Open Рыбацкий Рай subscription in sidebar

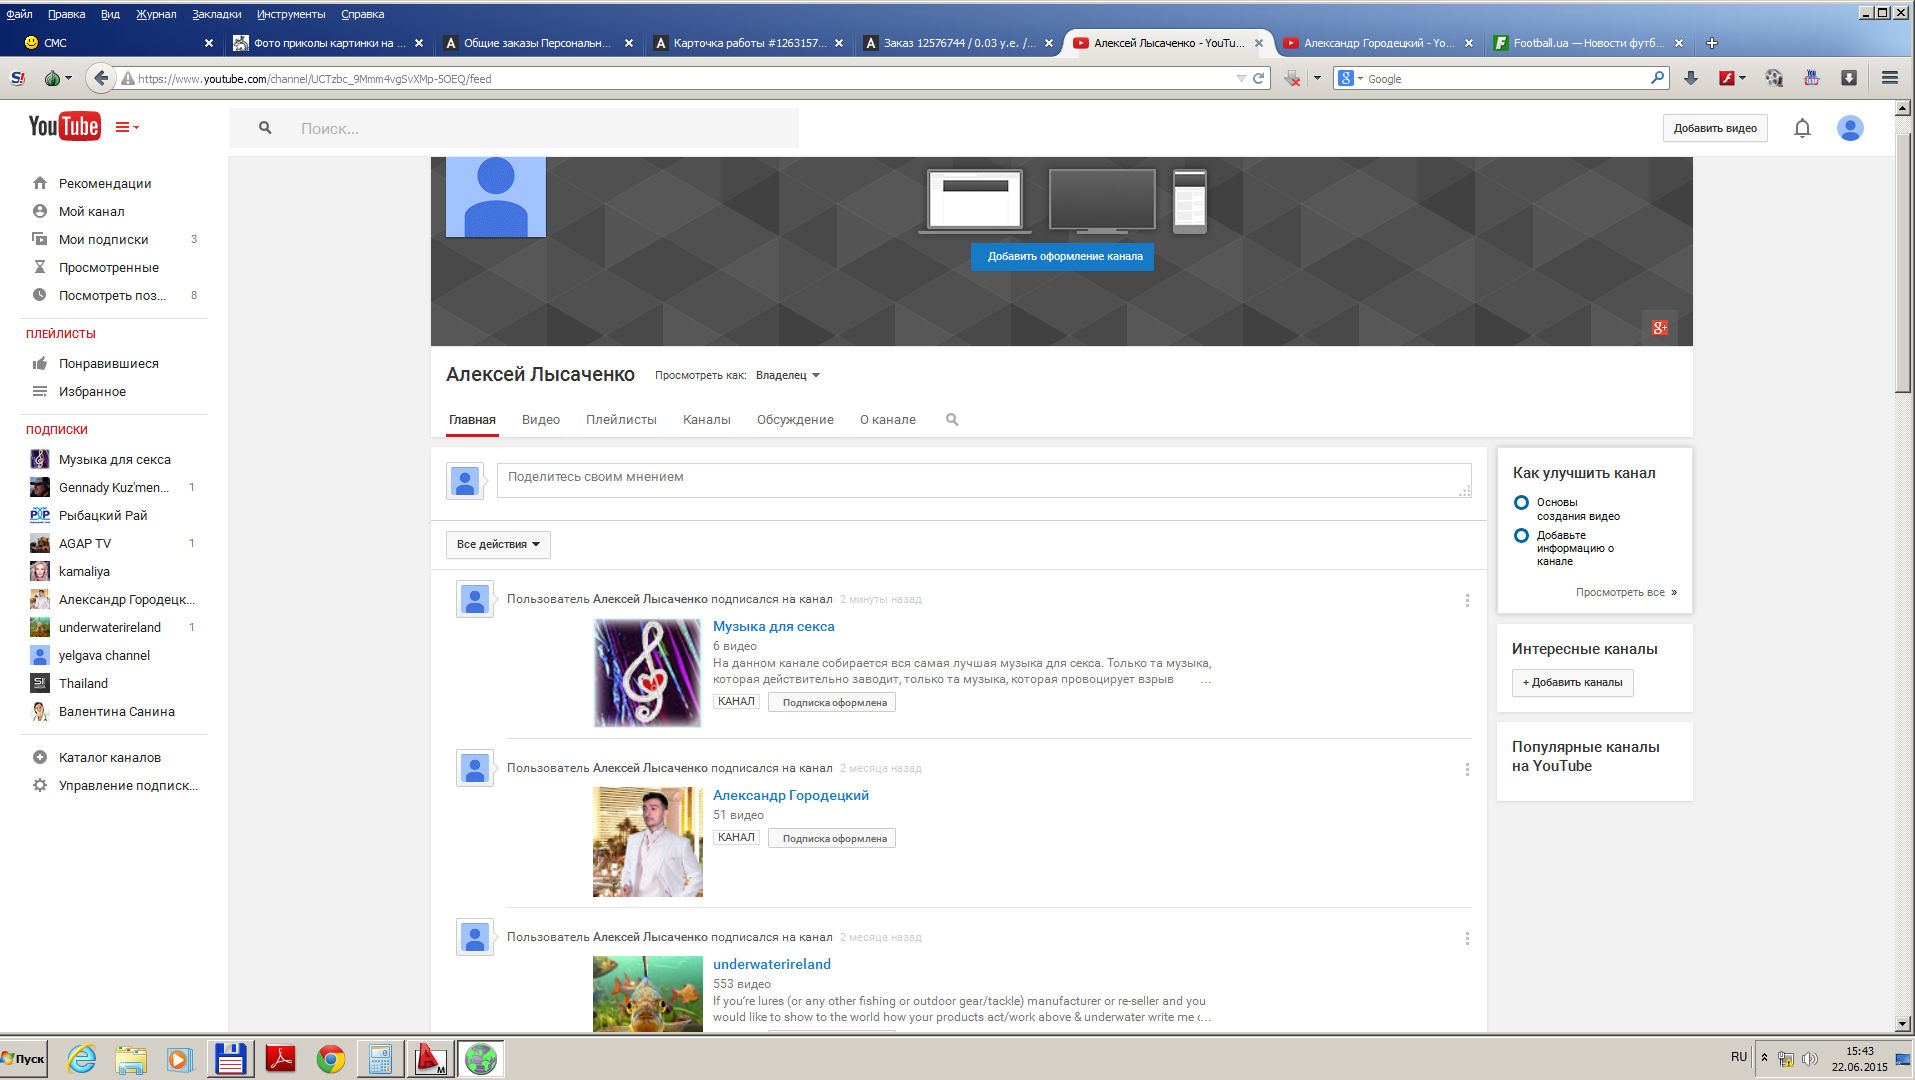[103, 516]
